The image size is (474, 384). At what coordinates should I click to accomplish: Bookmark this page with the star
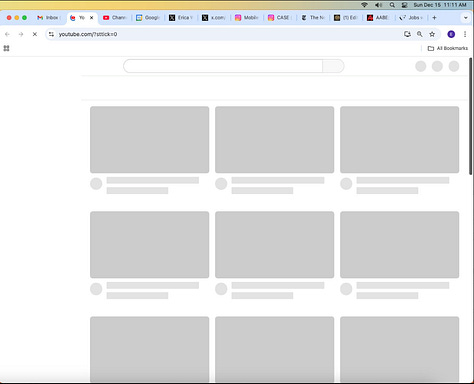tap(432, 34)
